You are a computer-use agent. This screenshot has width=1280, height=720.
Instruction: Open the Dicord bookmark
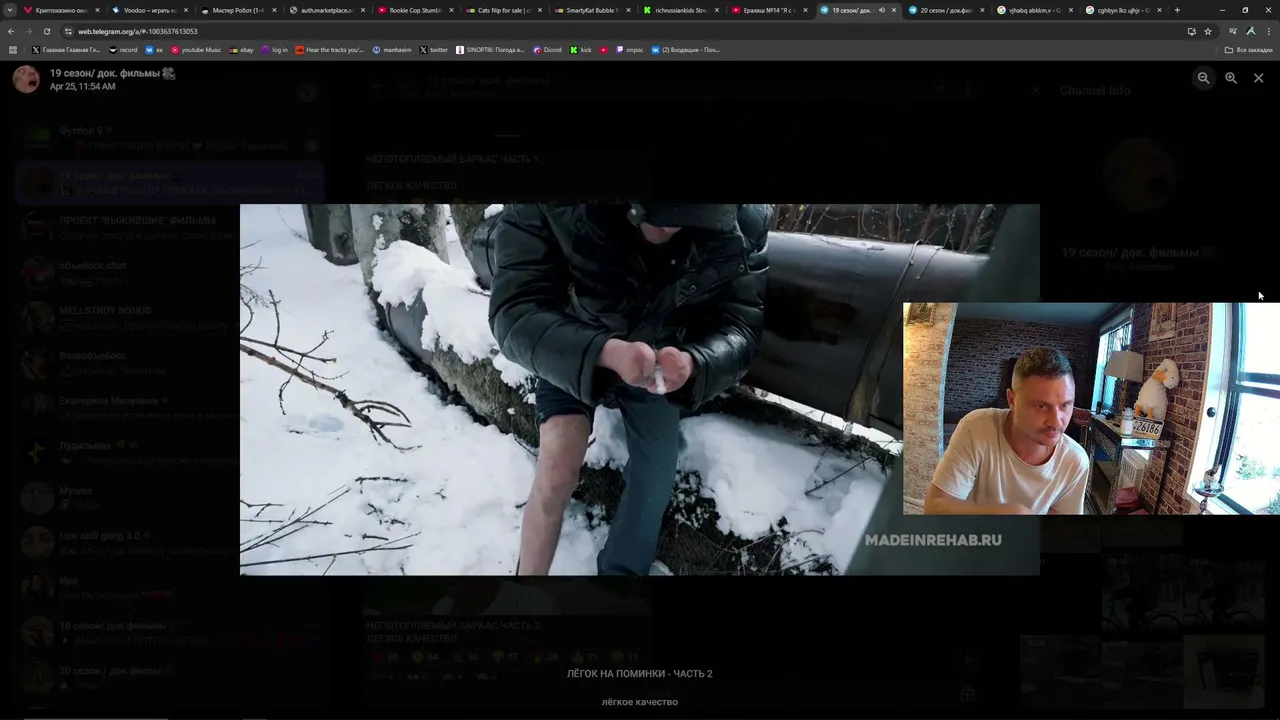pos(547,49)
